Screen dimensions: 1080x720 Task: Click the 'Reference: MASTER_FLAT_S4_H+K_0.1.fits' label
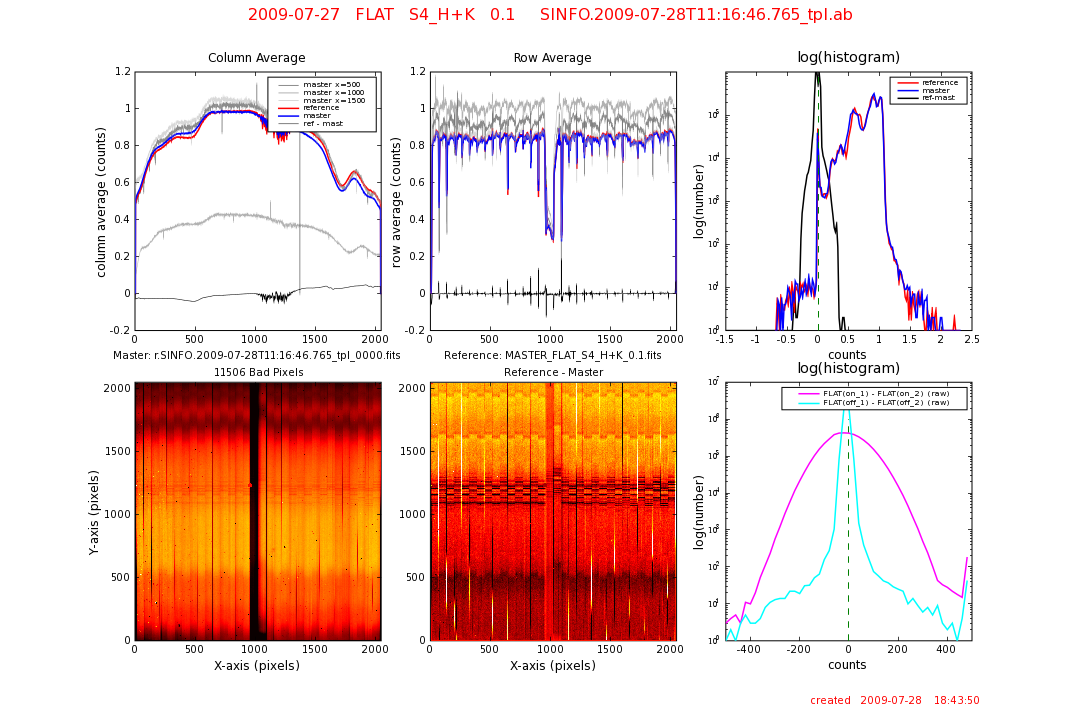pos(553,355)
